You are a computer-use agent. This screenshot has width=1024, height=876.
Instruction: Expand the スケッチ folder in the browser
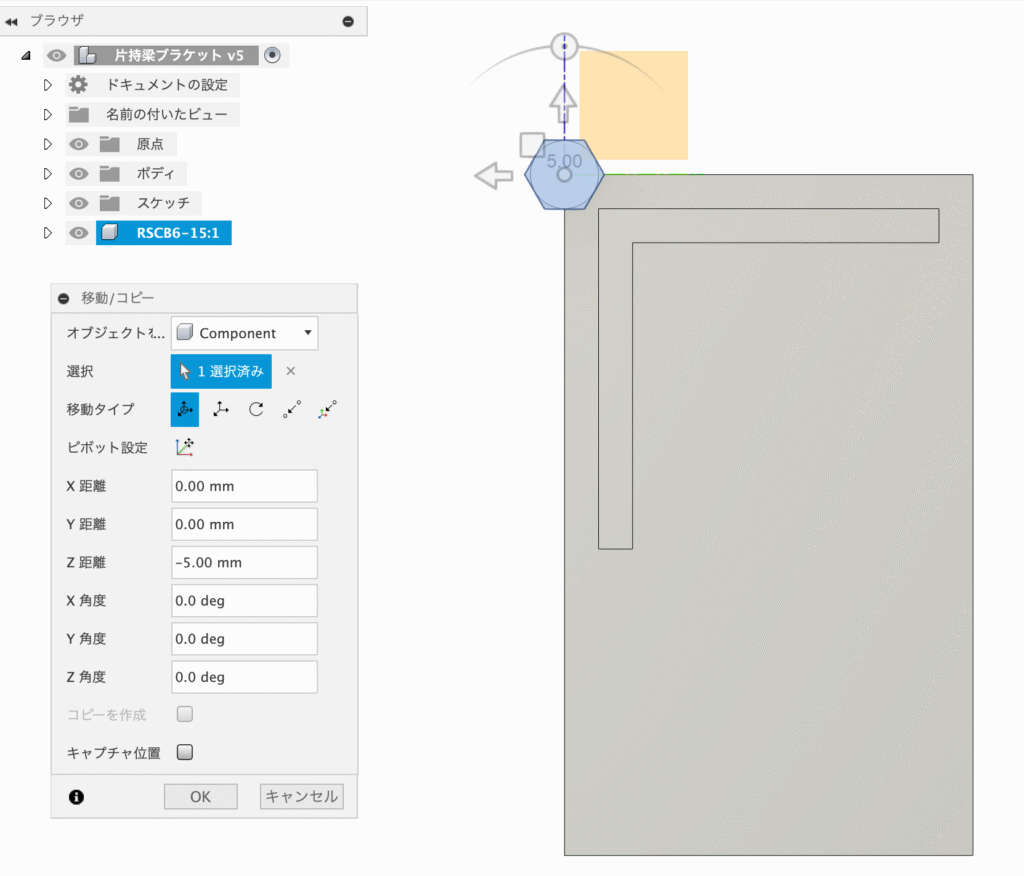47,204
